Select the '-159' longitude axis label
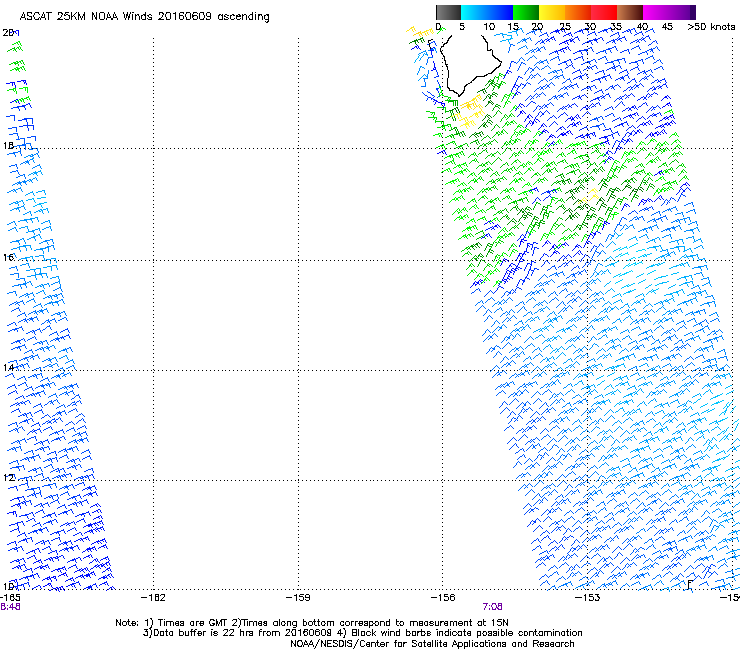The image size is (740, 650). pos(298,598)
